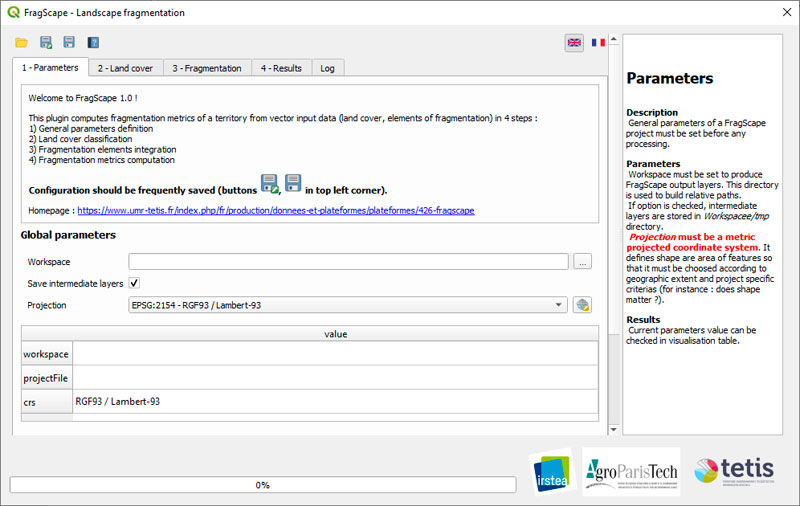This screenshot has height=506, width=800.
Task: Go to the 4 - Results tab
Action: [x=282, y=68]
